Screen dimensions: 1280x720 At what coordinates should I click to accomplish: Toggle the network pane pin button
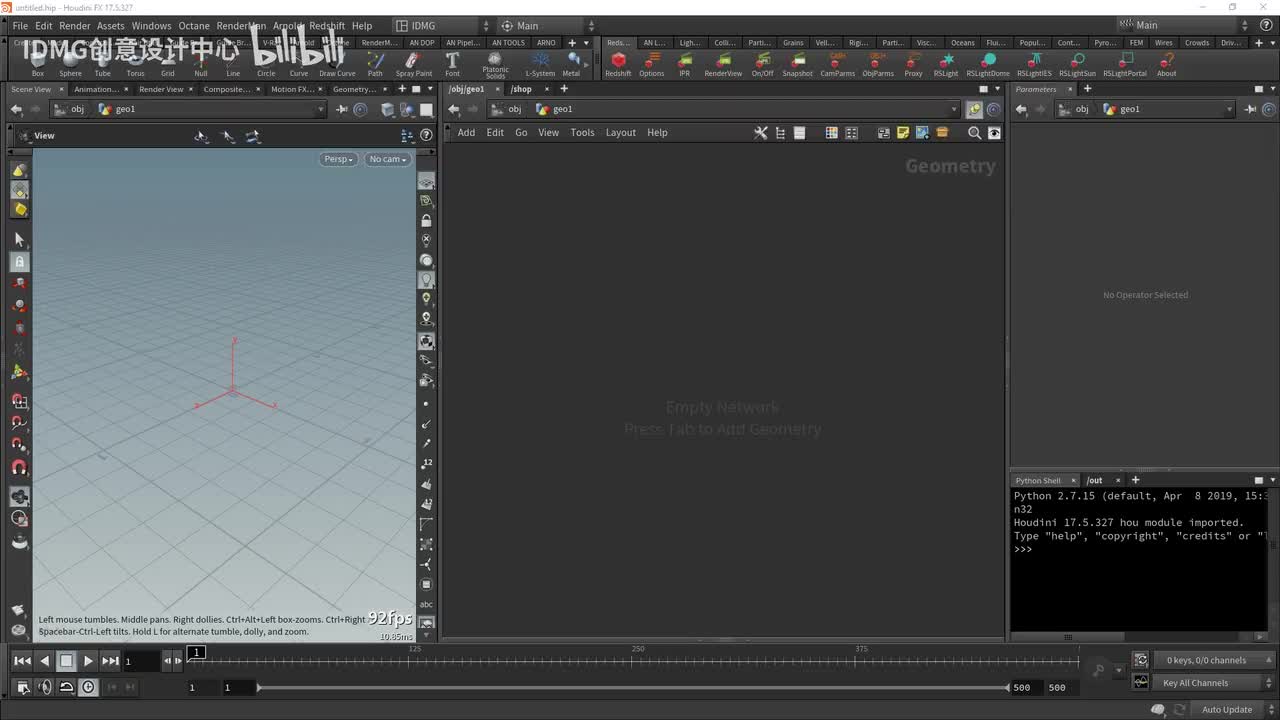[x=973, y=109]
